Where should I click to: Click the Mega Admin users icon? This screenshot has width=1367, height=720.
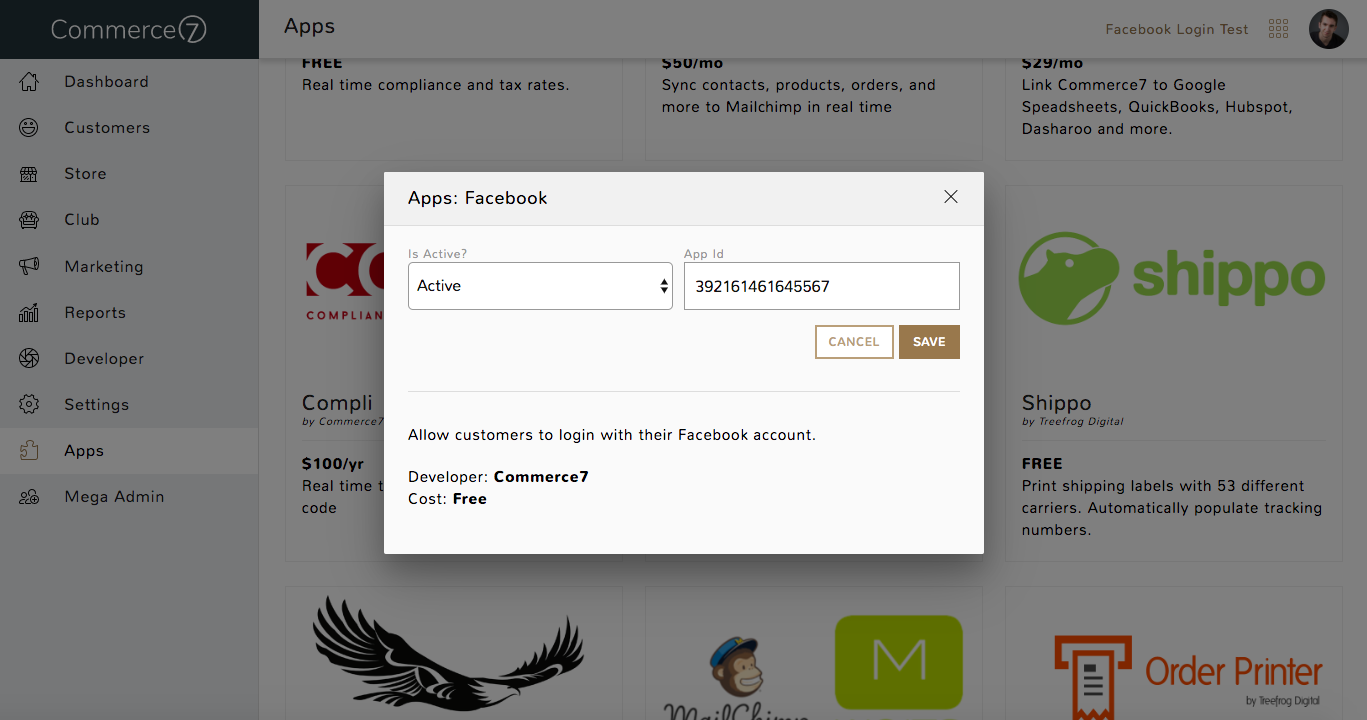click(29, 497)
